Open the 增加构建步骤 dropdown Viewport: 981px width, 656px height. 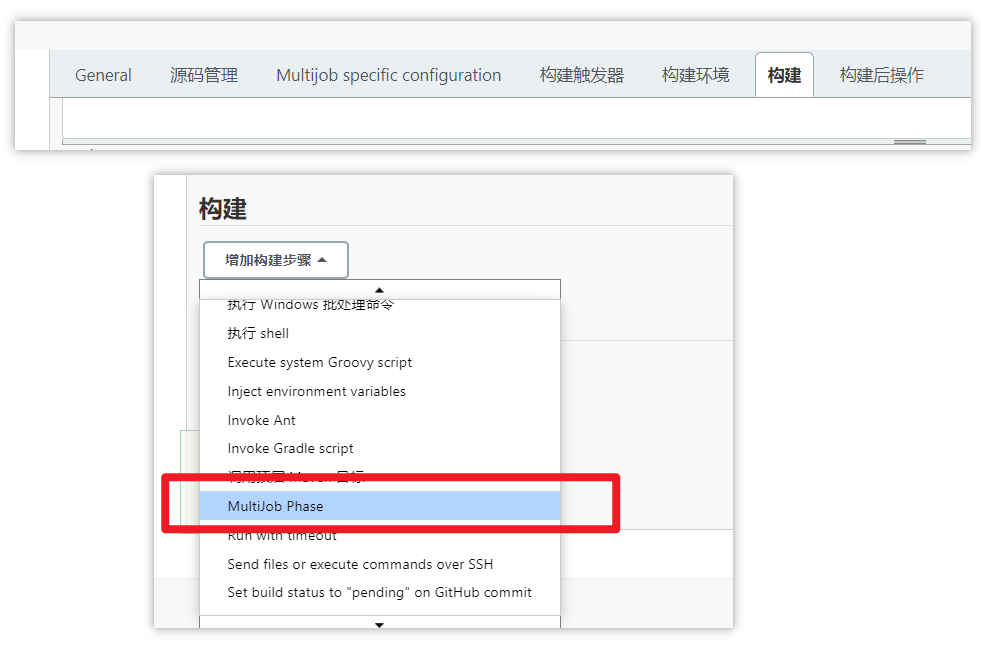click(275, 259)
